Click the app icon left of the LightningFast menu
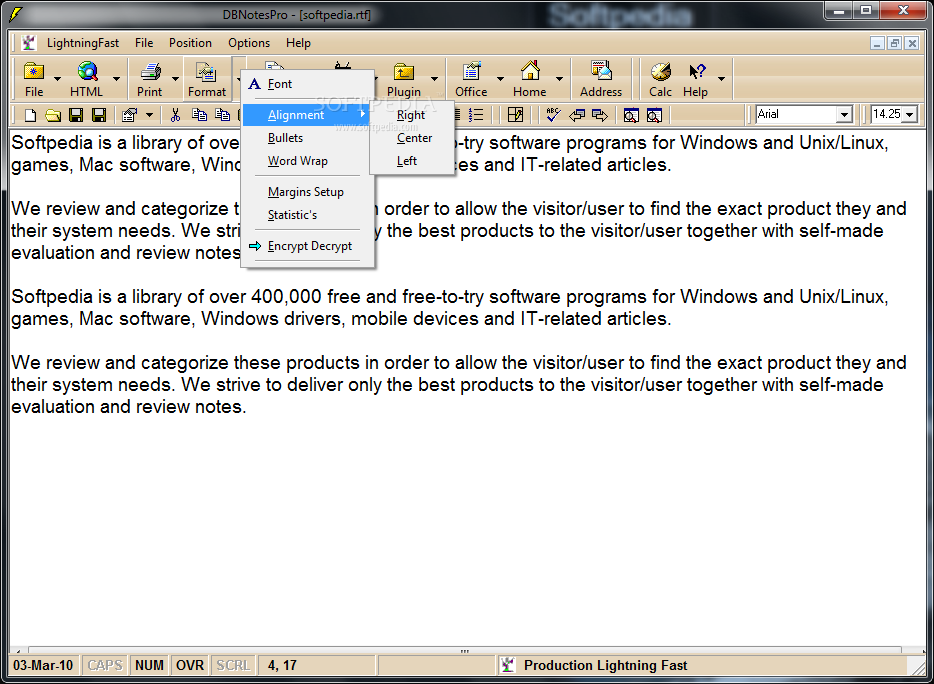 (28, 43)
